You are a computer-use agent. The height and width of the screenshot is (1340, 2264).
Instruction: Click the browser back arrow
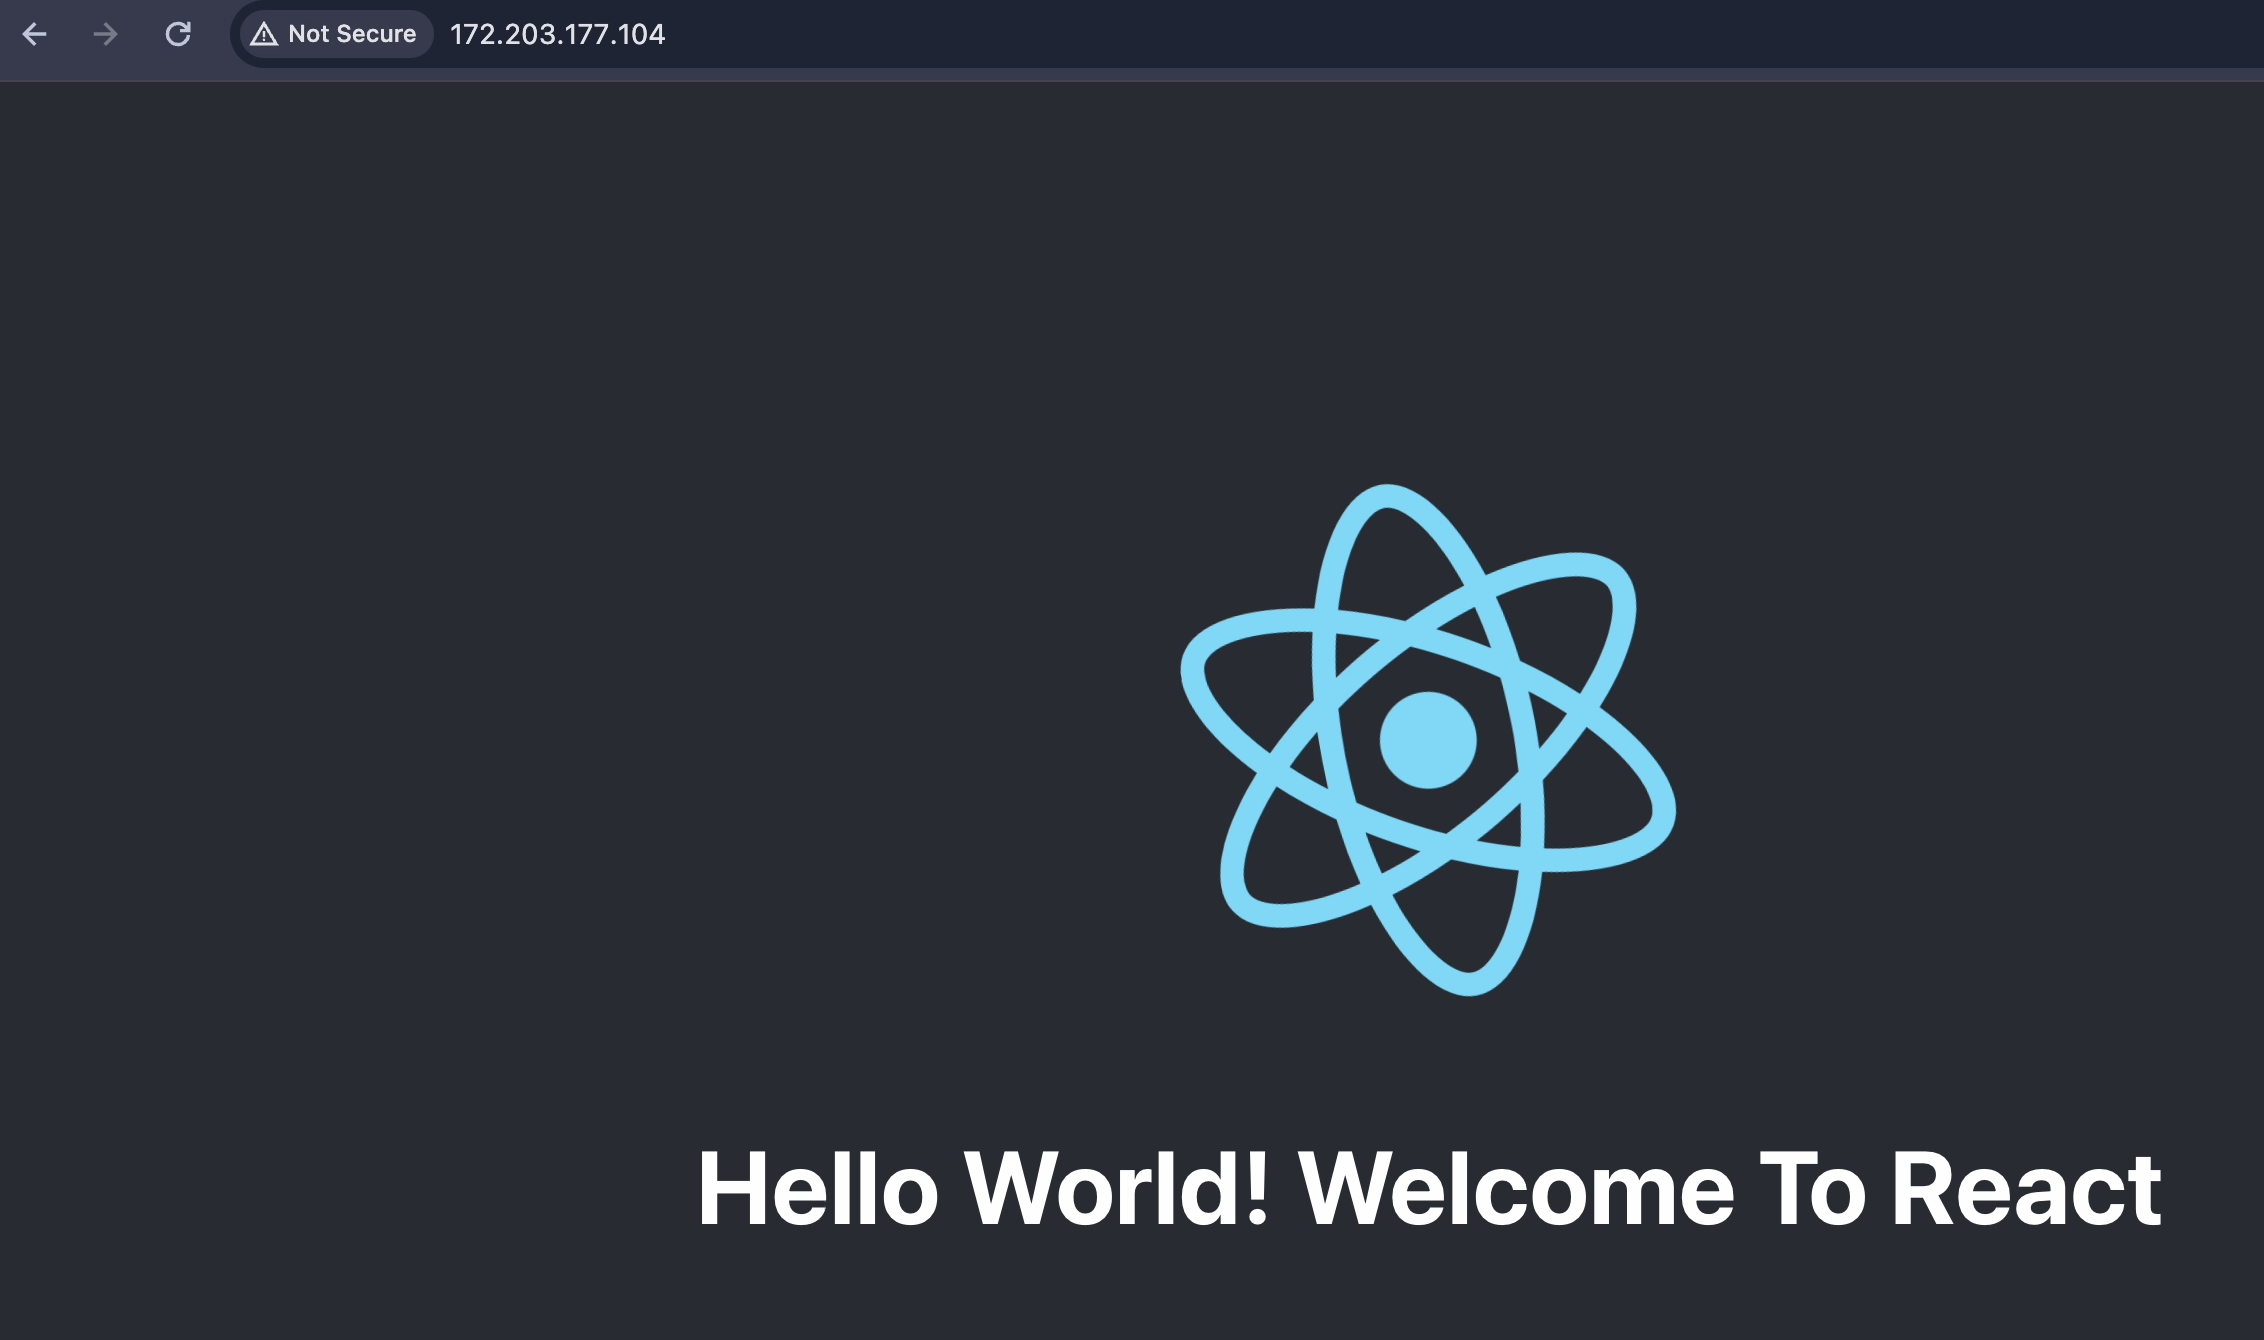coord(35,35)
